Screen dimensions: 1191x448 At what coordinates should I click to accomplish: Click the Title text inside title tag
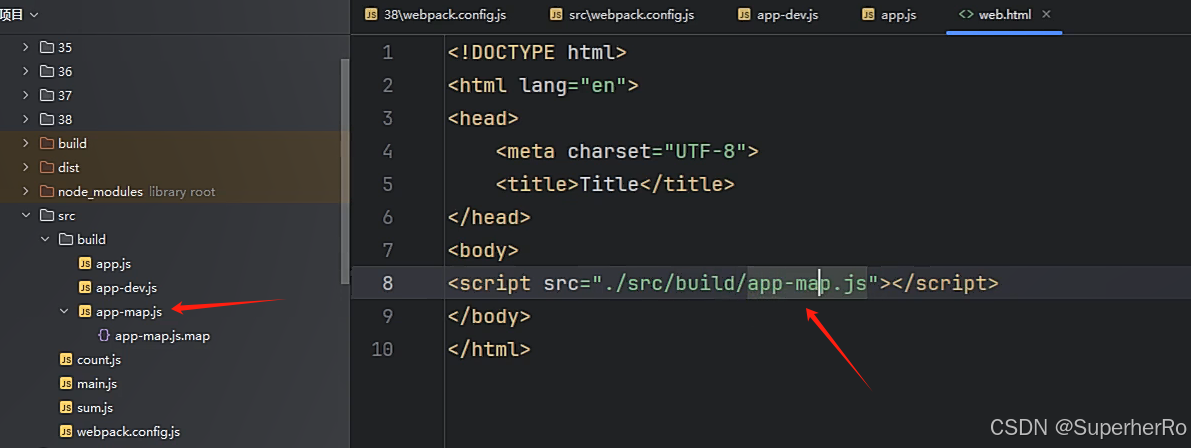tap(608, 184)
